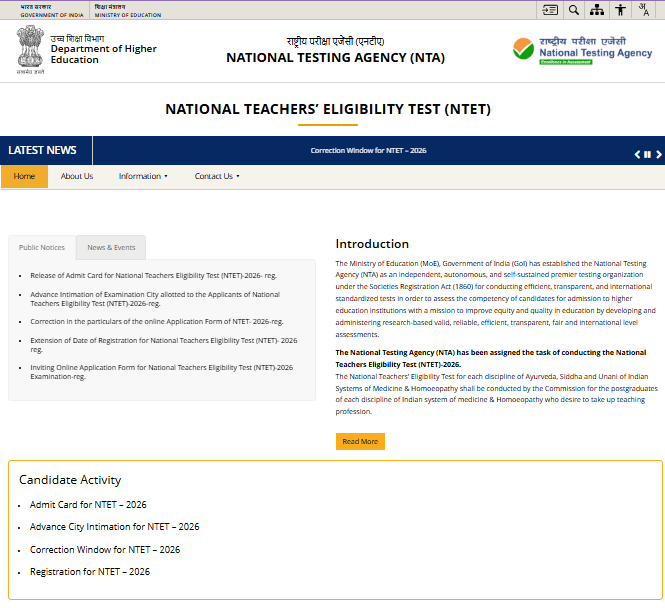Image resolution: width=665 pixels, height=608 pixels.
Task: Click the Government of India link
Action: tap(52, 11)
